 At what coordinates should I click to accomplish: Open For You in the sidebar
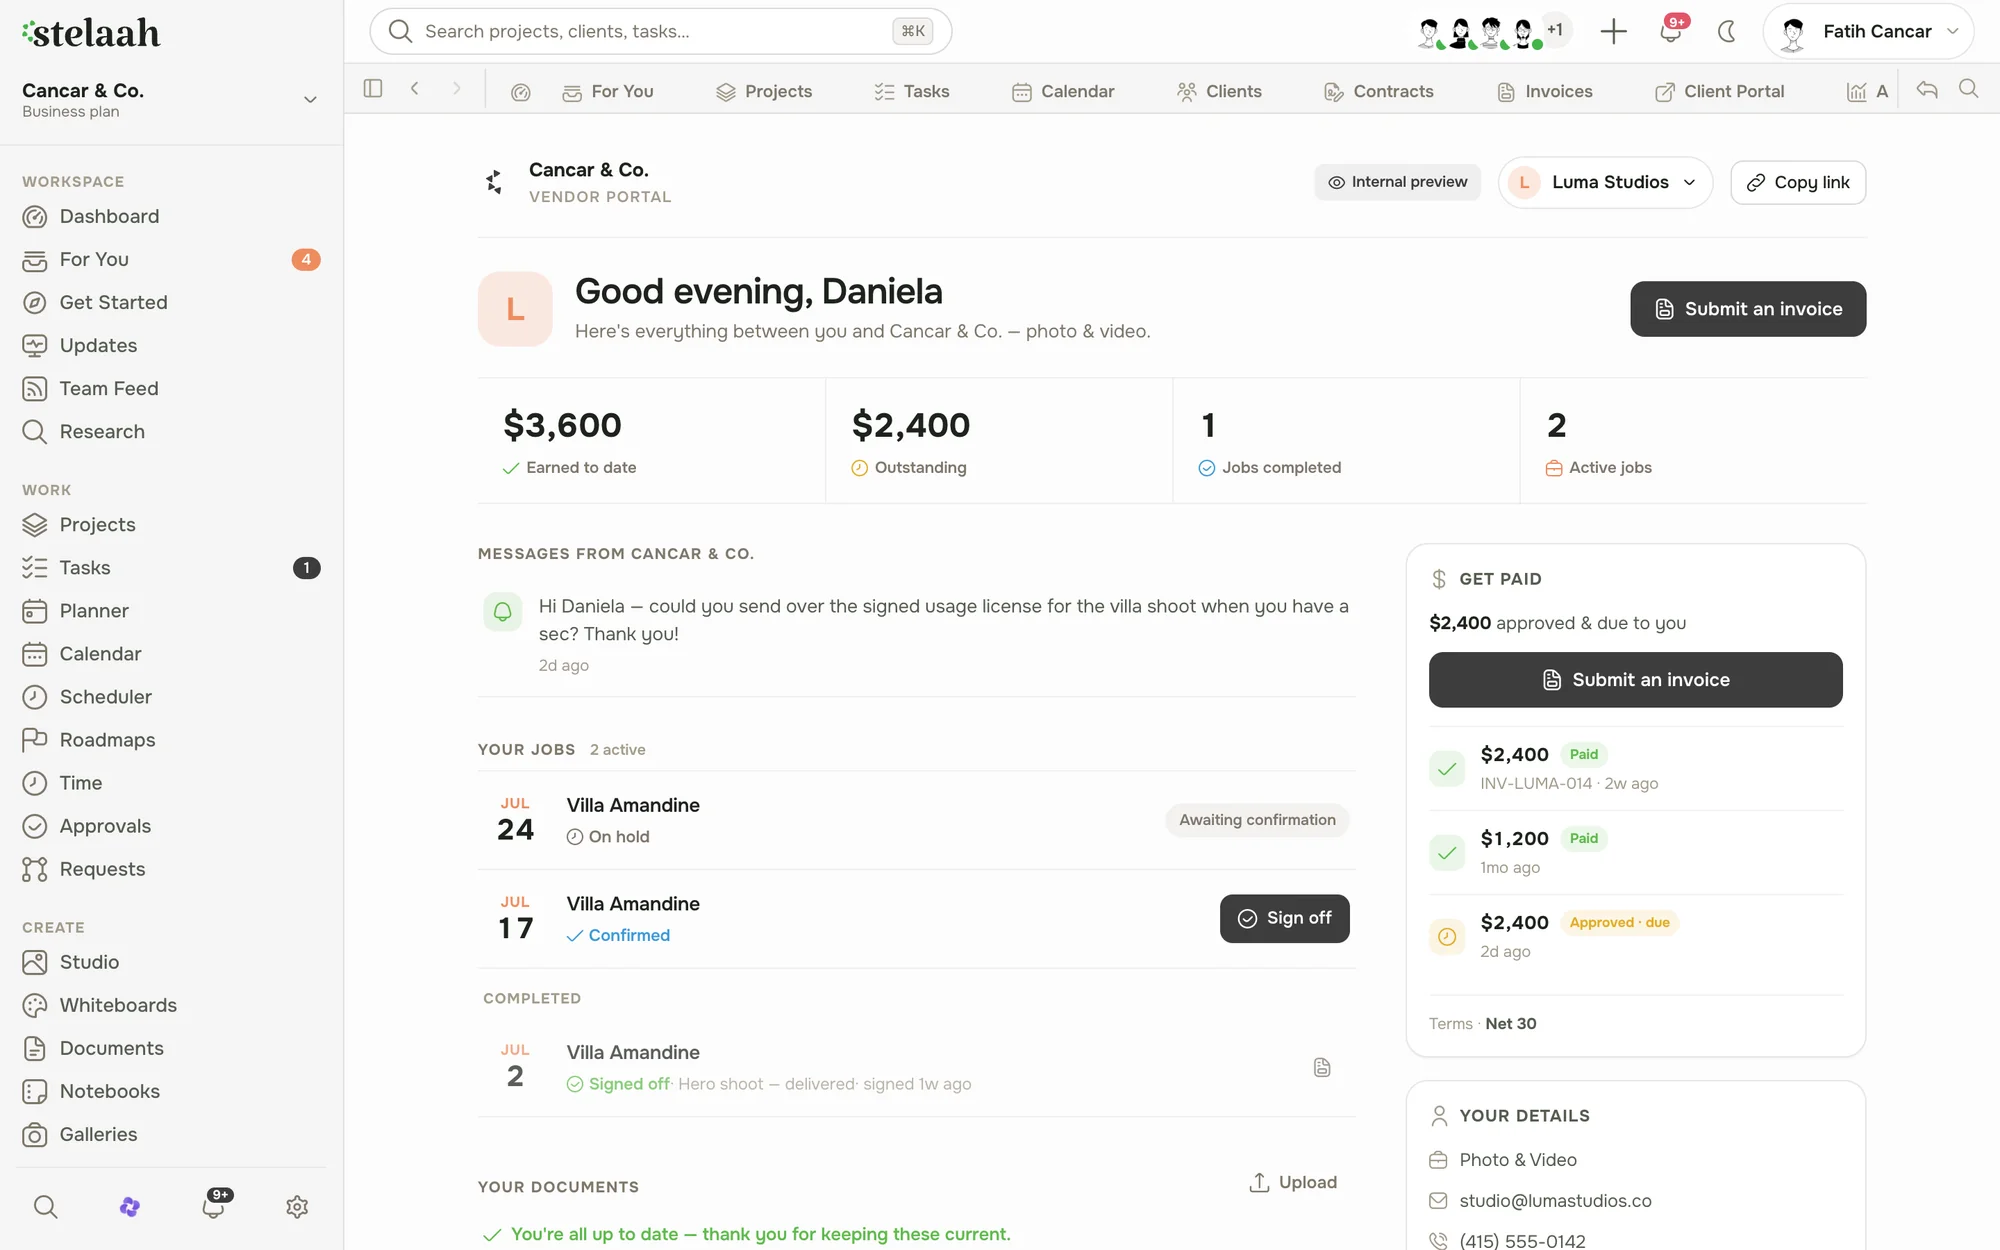171,259
